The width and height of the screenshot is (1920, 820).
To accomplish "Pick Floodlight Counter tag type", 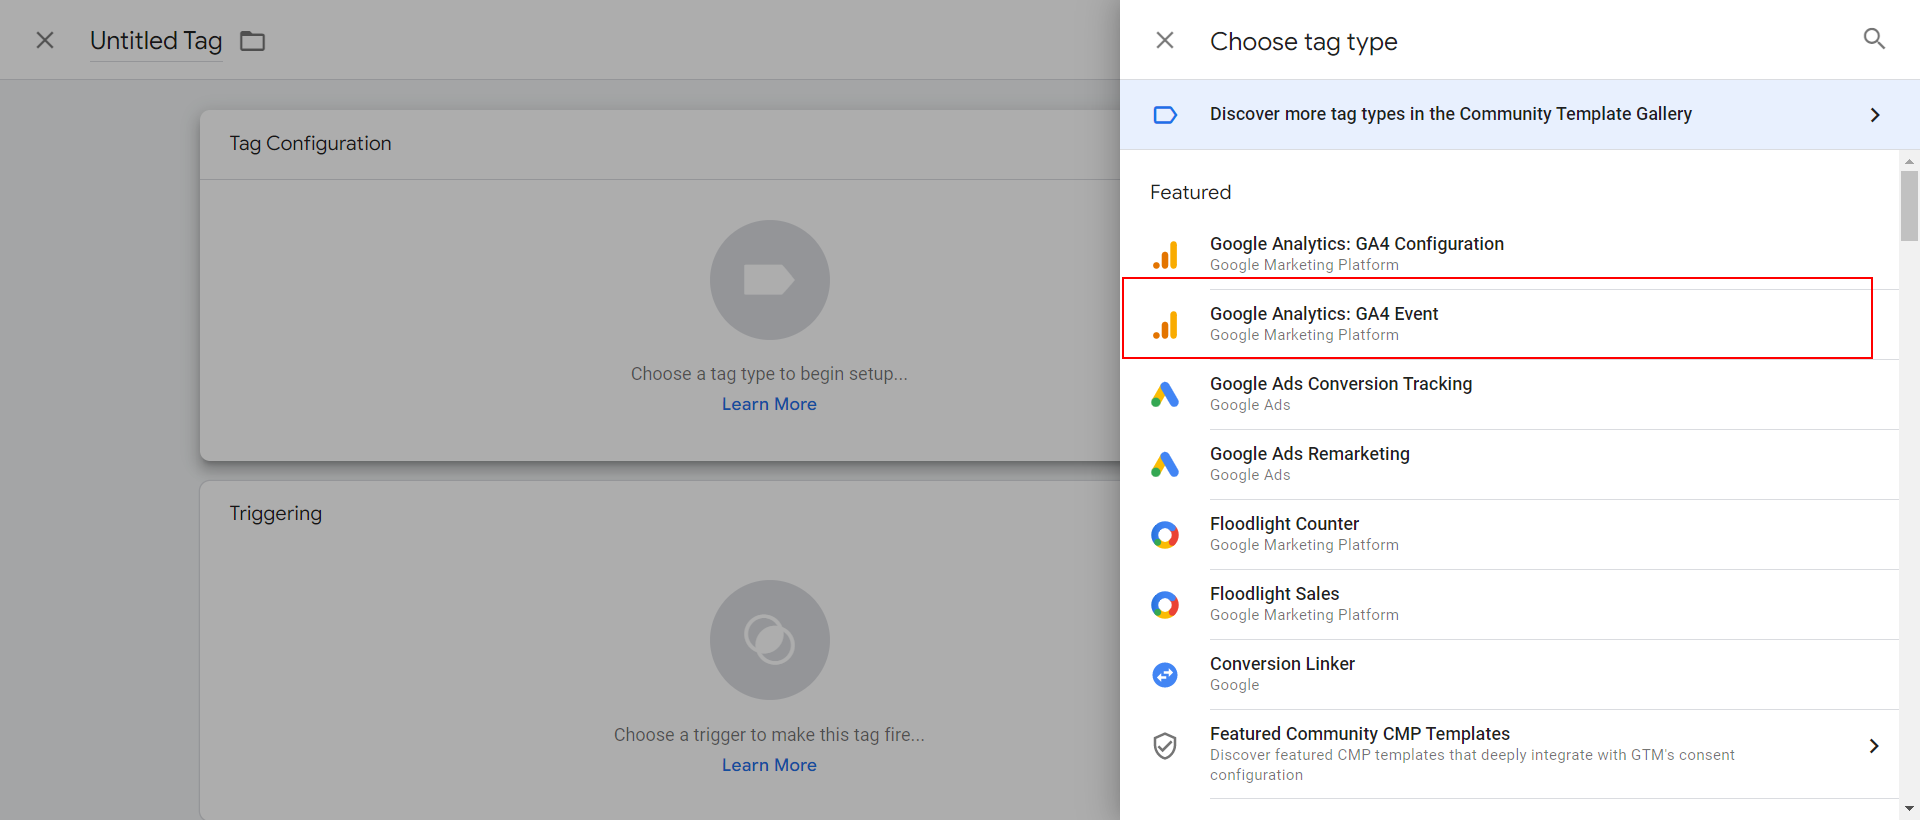I will [x=1510, y=534].
